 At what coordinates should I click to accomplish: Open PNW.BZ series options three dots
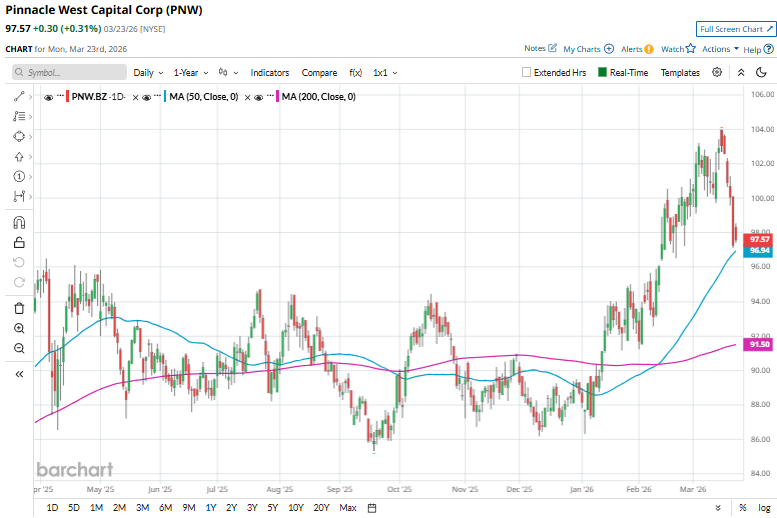click(x=60, y=95)
